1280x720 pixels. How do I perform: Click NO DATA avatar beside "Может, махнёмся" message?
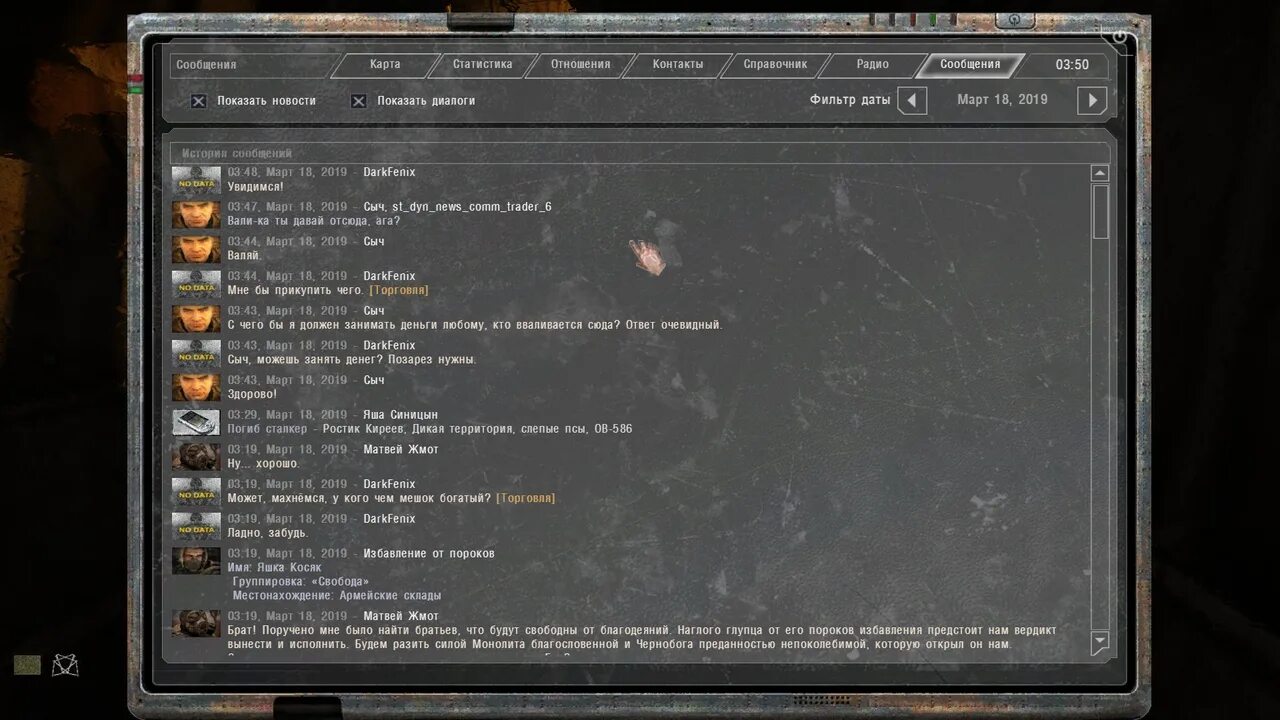[196, 492]
